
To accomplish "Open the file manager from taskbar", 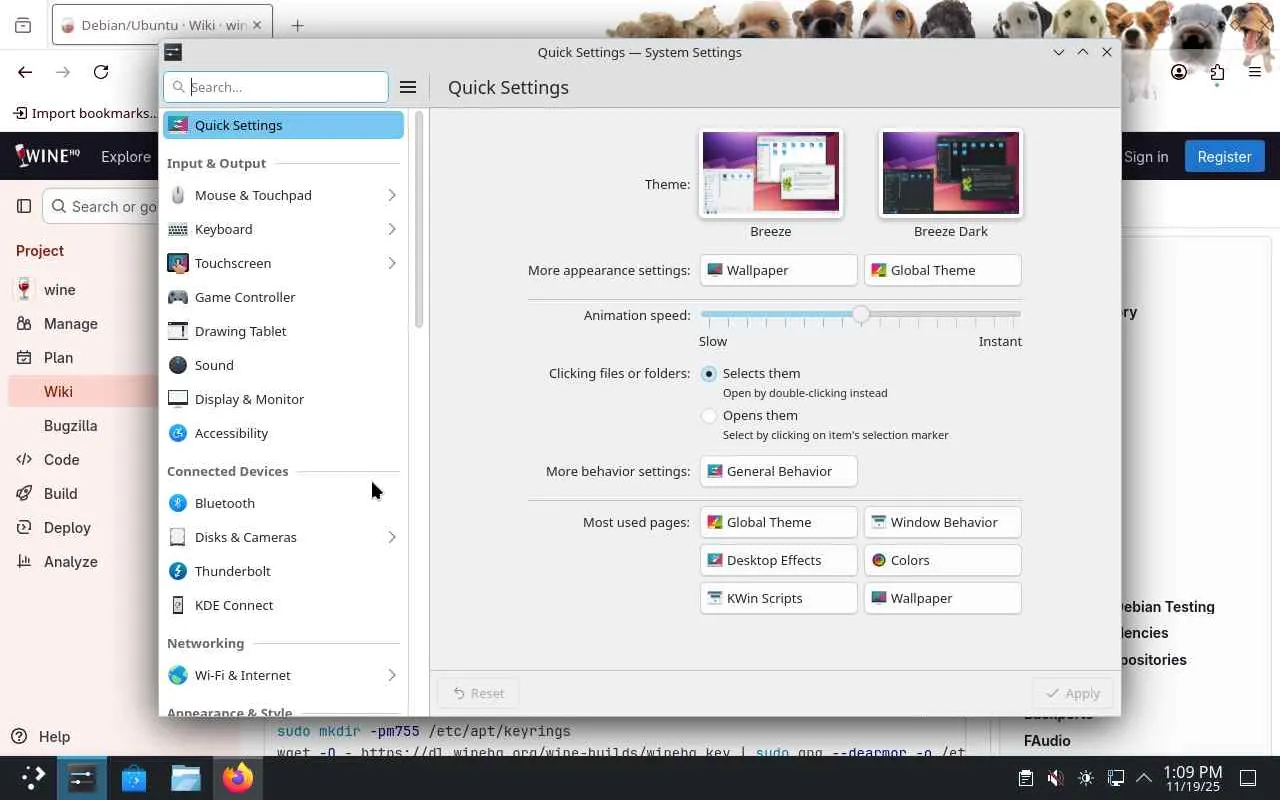I will click(186, 777).
